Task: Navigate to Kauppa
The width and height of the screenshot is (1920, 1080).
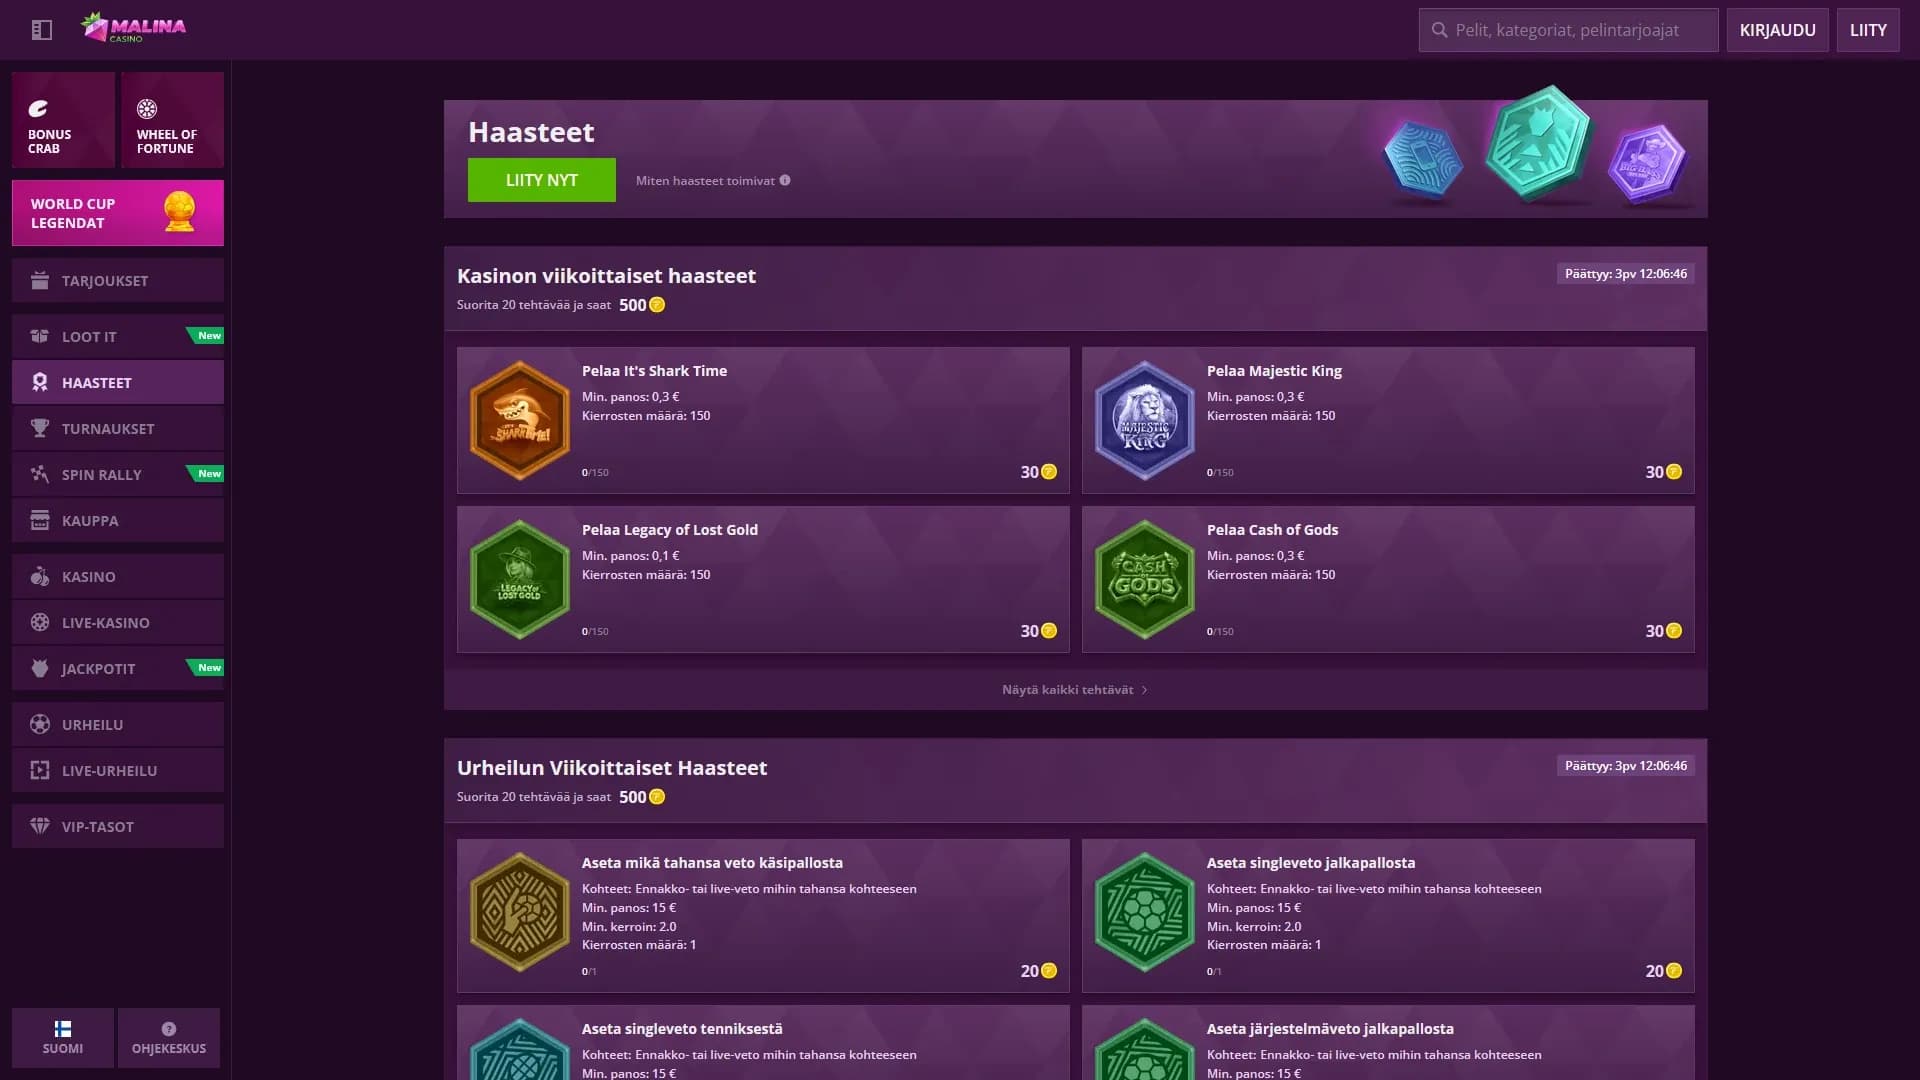Action: 118,521
